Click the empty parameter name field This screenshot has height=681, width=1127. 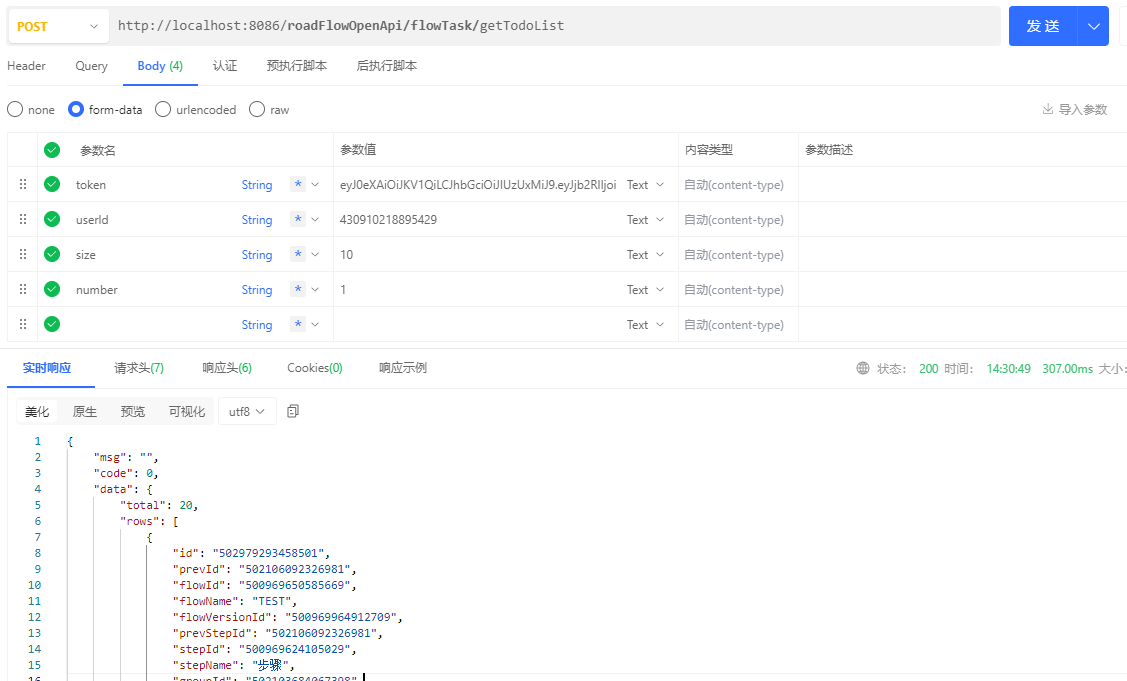[x=155, y=324]
